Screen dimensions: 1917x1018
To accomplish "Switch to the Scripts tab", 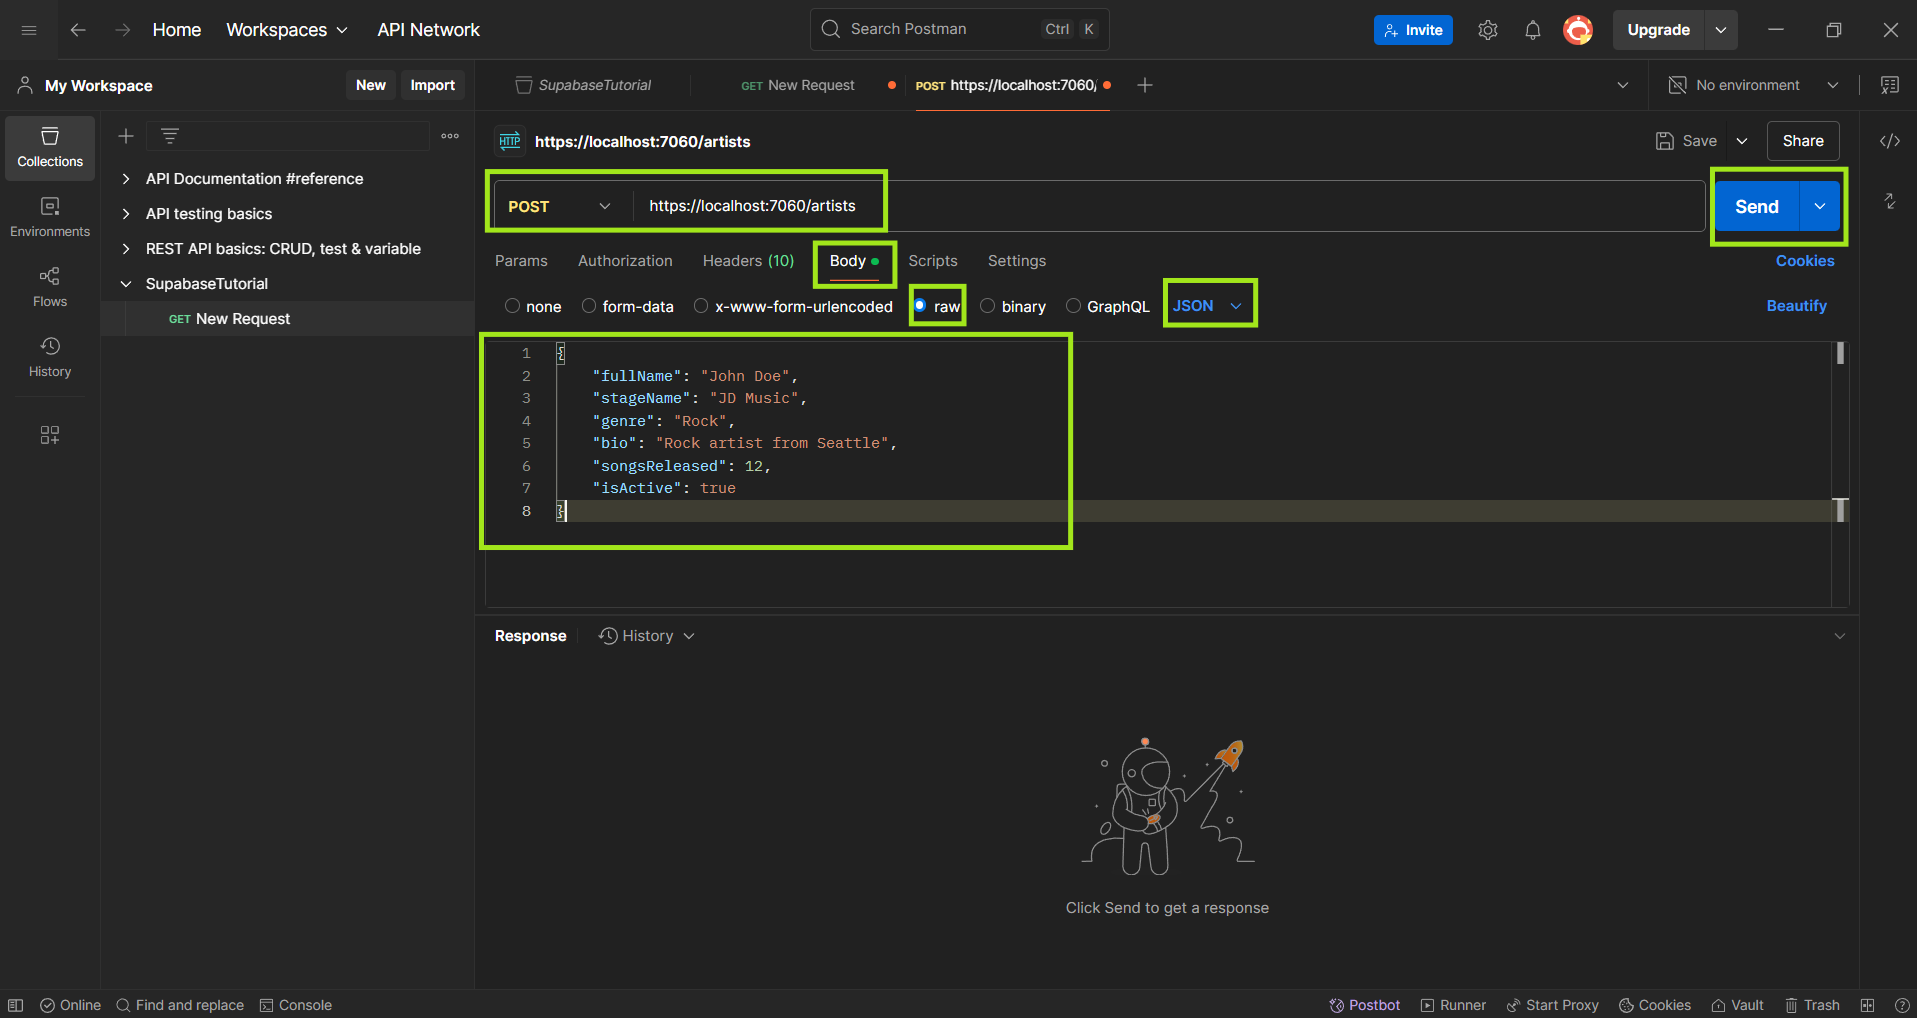I will tap(933, 261).
